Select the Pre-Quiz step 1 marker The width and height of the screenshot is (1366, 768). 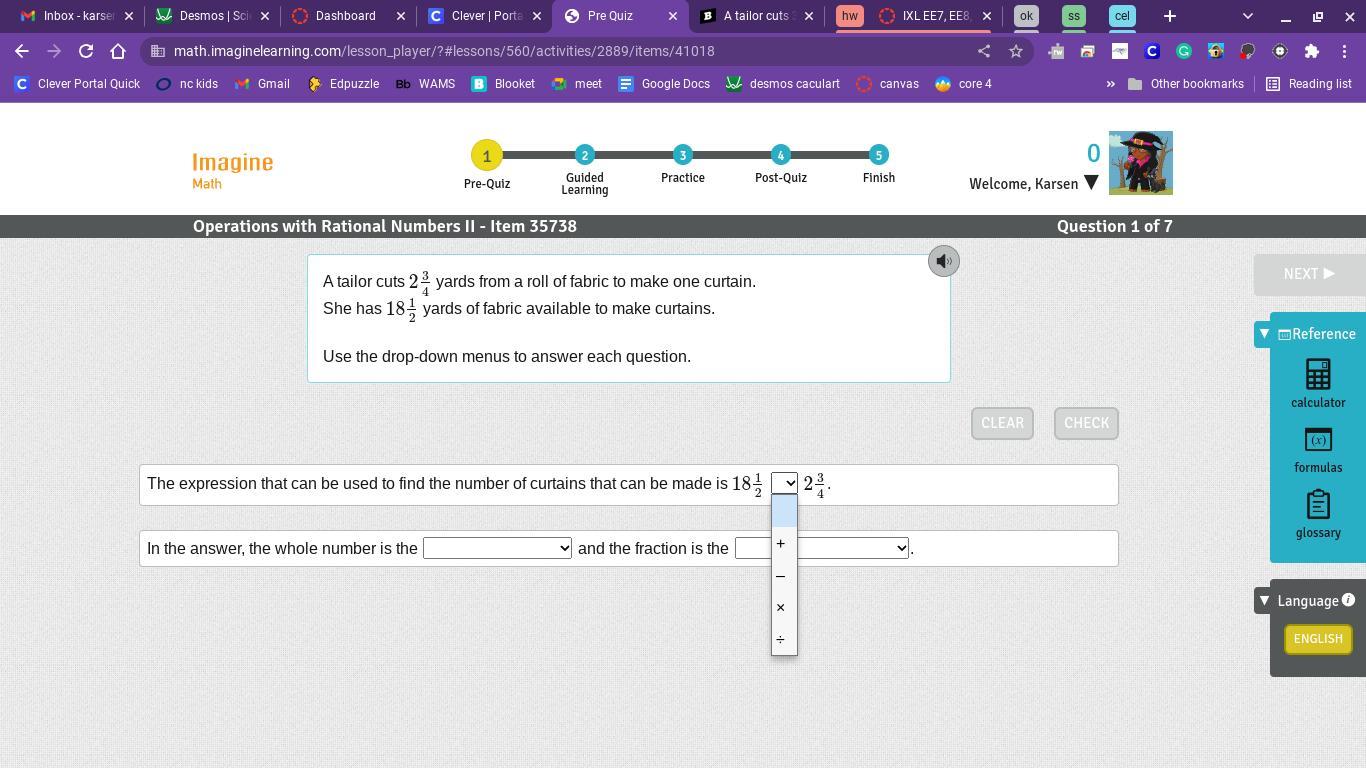(x=487, y=155)
